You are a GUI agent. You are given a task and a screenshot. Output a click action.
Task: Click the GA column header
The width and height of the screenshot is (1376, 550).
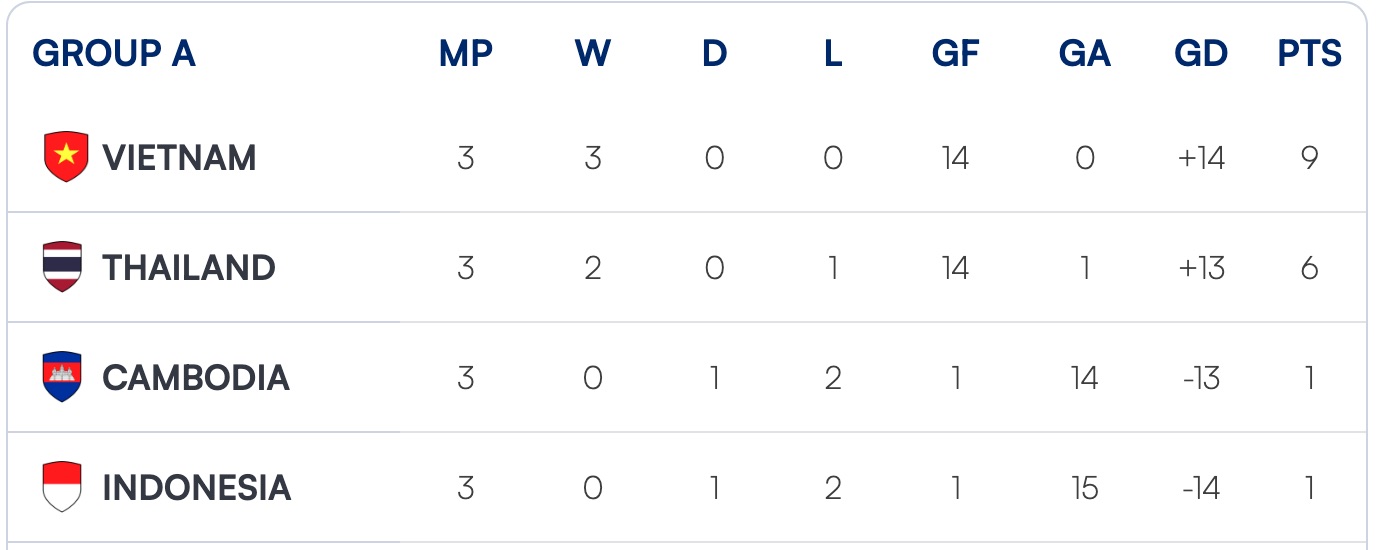(1085, 54)
